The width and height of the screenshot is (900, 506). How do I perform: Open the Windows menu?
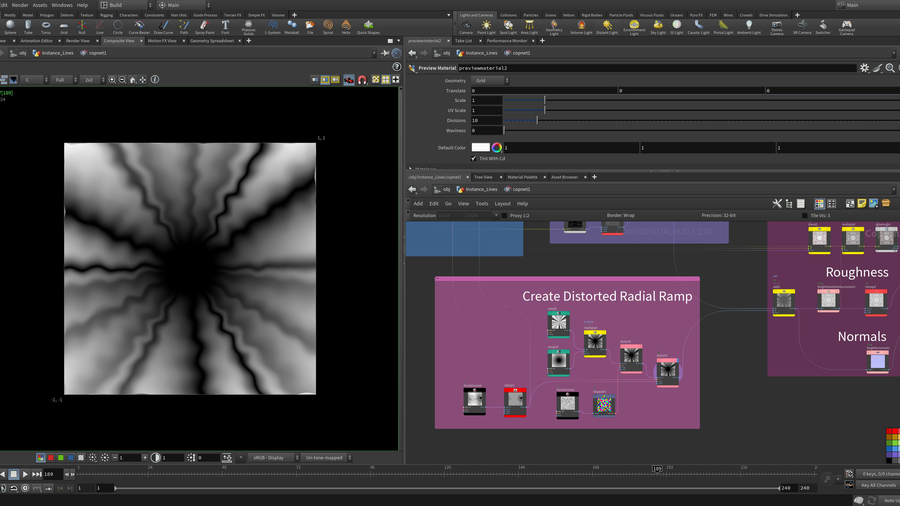(x=62, y=5)
